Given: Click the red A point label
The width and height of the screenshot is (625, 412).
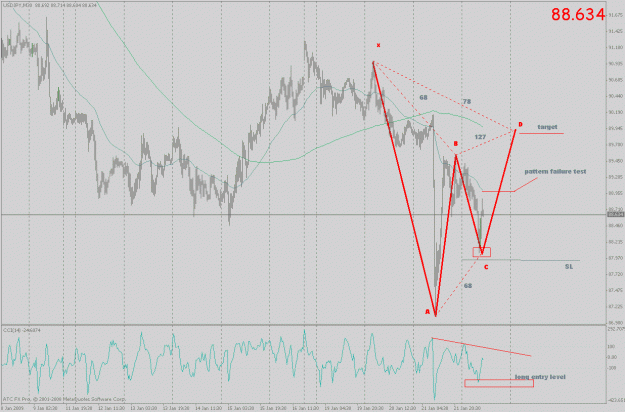Looking at the screenshot, I should (x=427, y=312).
